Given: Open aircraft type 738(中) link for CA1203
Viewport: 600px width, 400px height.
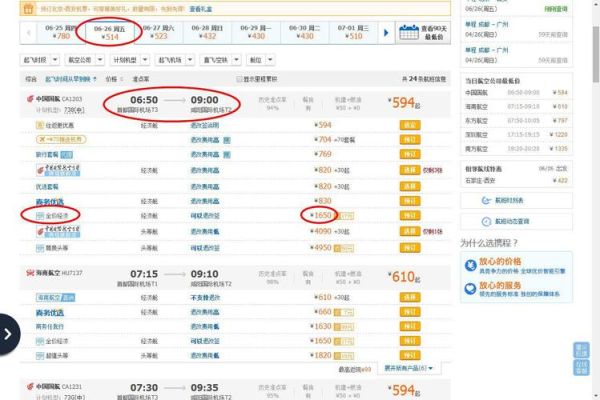Looking at the screenshot, I should pyautogui.click(x=74, y=110).
